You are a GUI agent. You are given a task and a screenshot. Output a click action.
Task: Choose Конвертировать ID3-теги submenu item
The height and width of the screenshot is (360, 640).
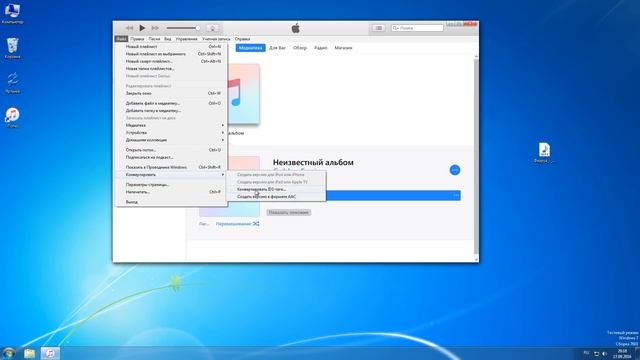[276, 189]
